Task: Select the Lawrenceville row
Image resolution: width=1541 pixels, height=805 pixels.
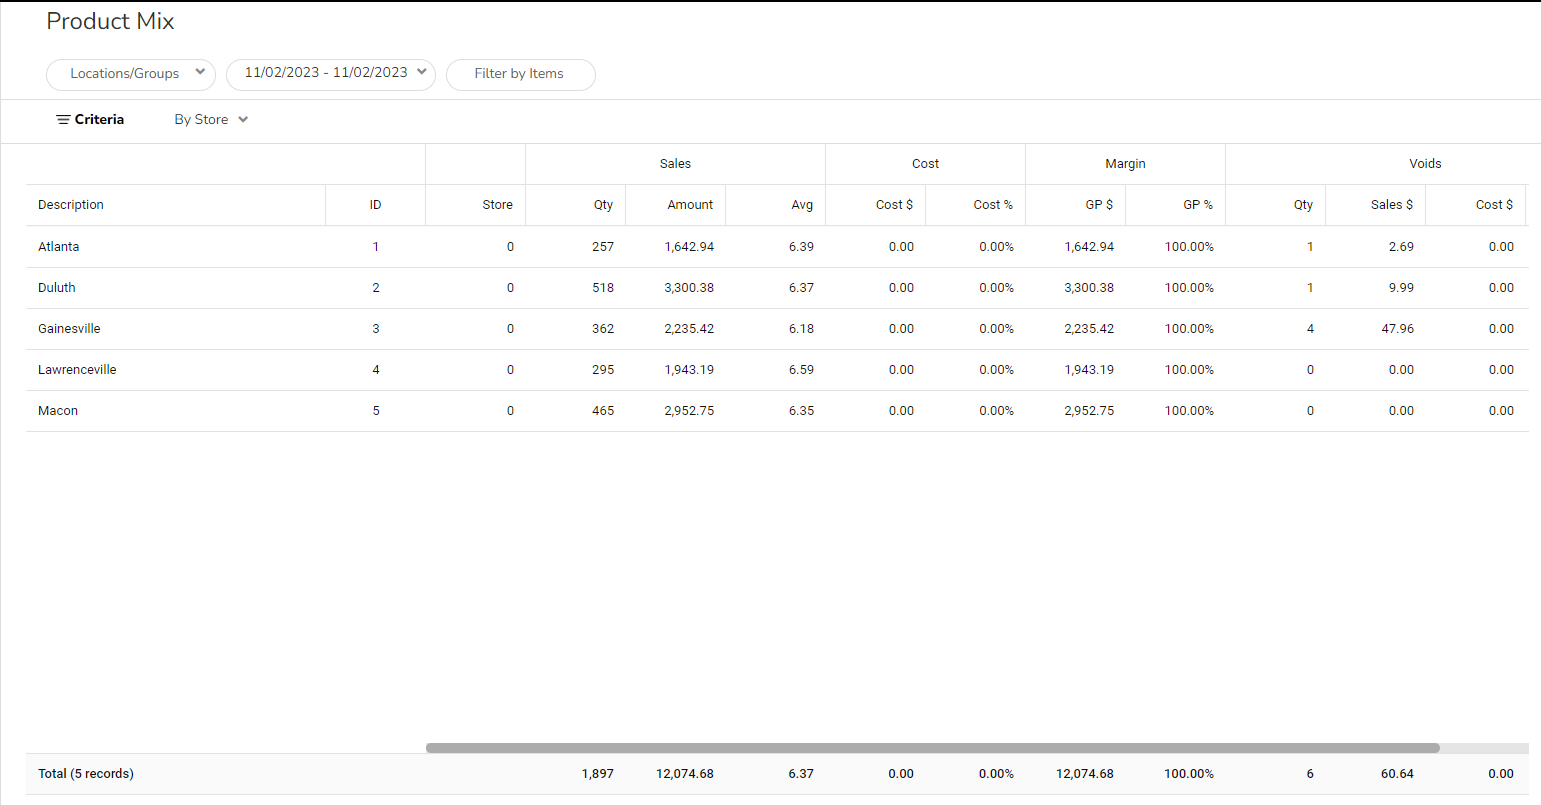Action: pos(77,370)
